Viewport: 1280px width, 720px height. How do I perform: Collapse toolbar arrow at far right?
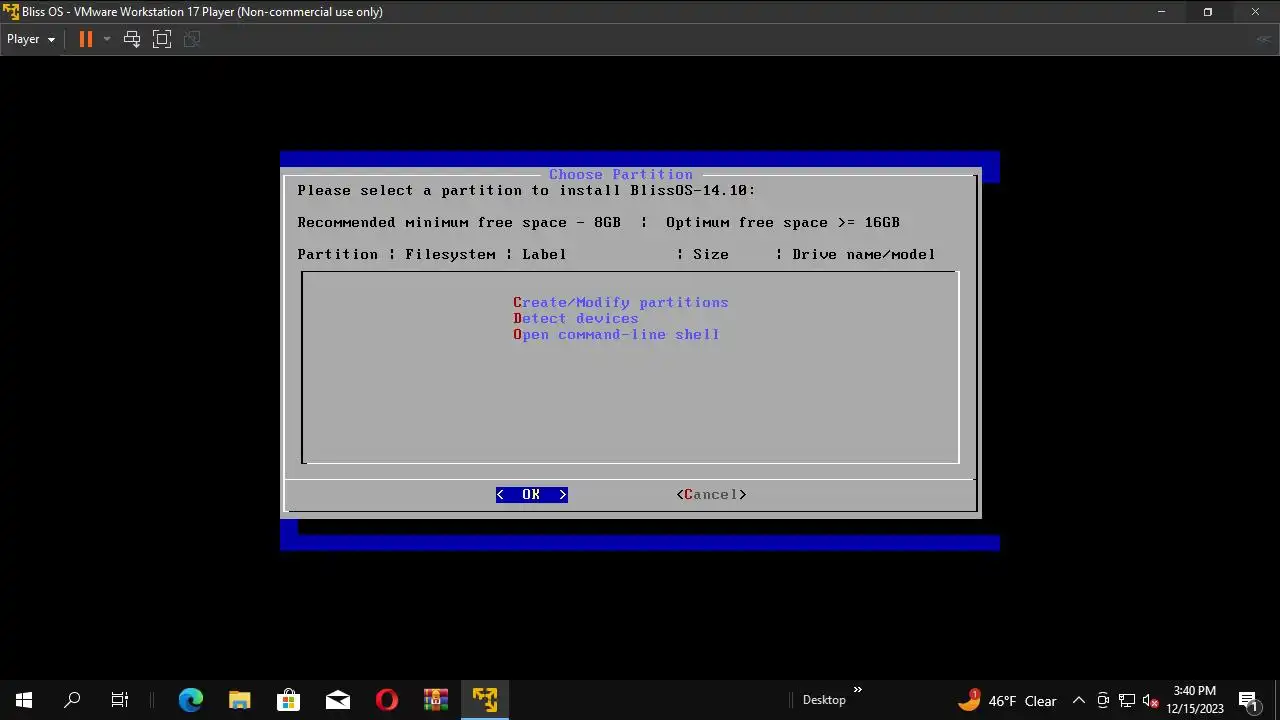(x=1266, y=39)
